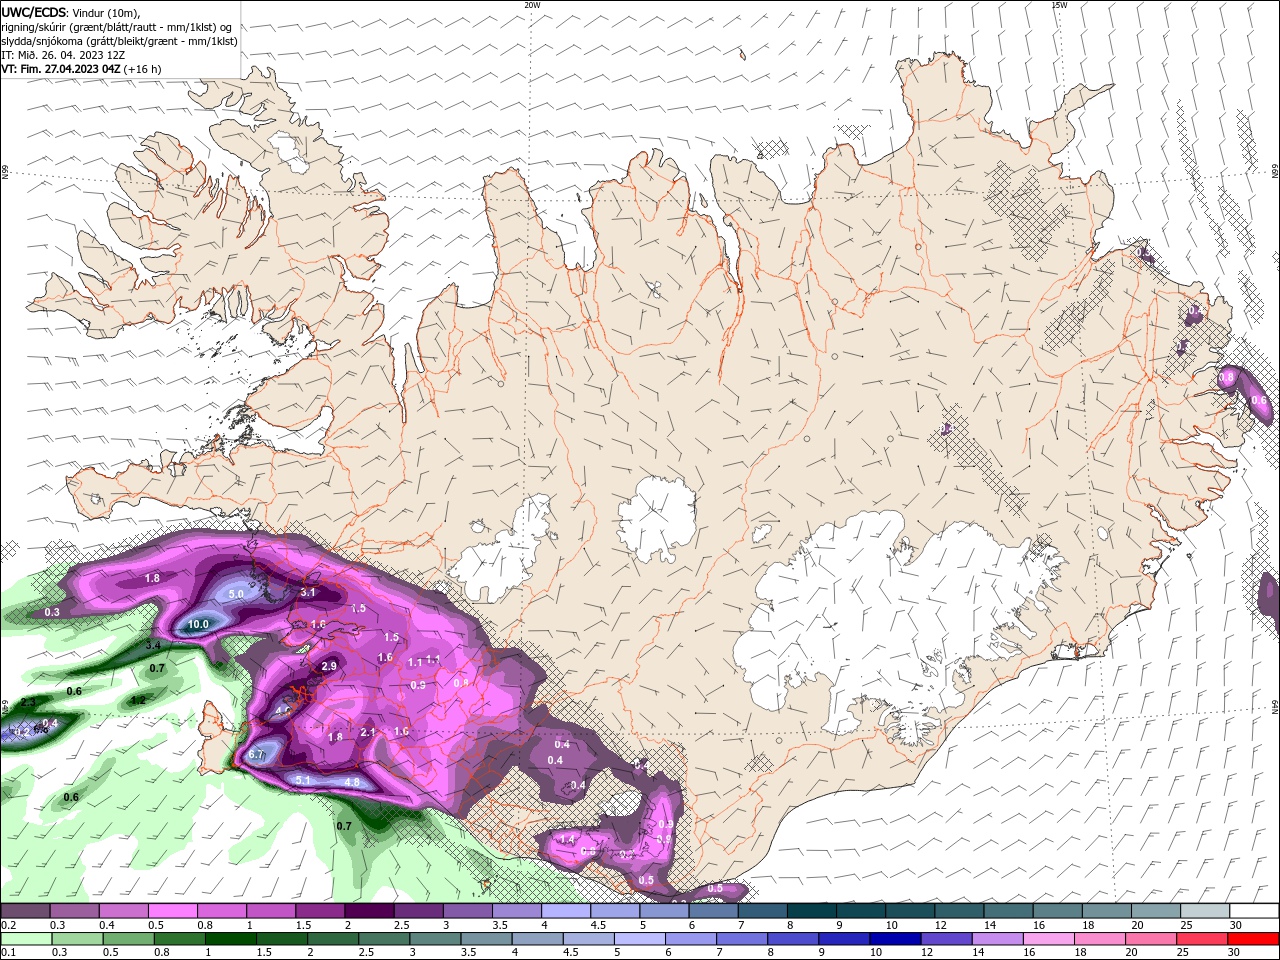Click the 1.4 value on south coast

click(567, 839)
